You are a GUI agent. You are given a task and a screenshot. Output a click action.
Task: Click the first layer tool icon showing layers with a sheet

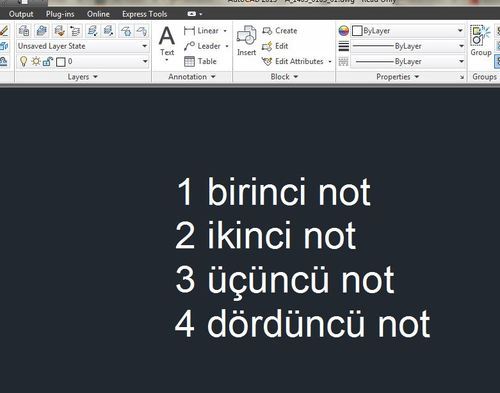(24, 31)
